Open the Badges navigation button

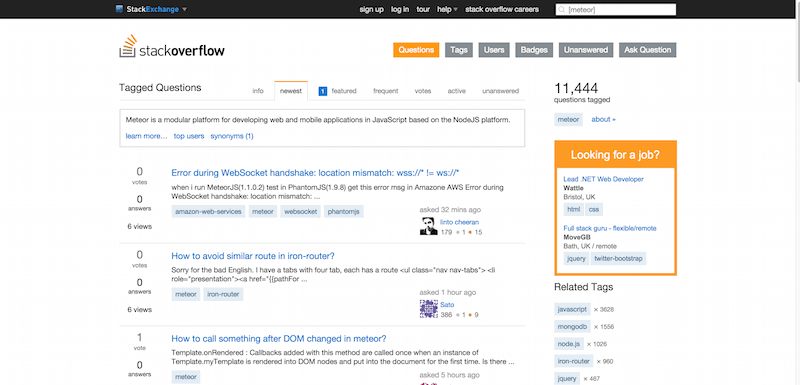[x=534, y=50]
